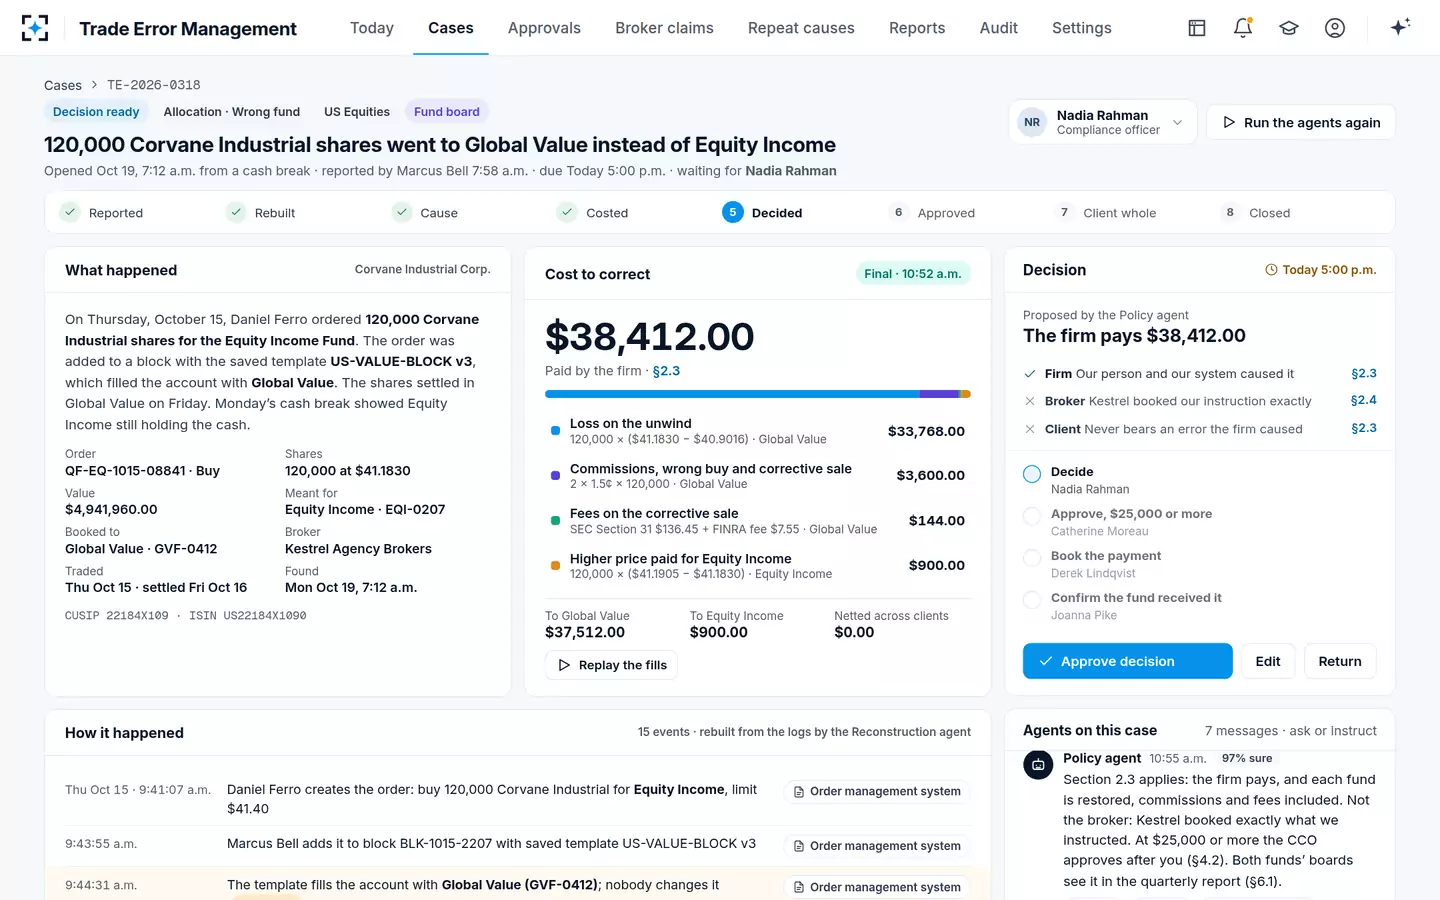Click the play icon in Replay the fills
1440x900 pixels.
point(564,665)
